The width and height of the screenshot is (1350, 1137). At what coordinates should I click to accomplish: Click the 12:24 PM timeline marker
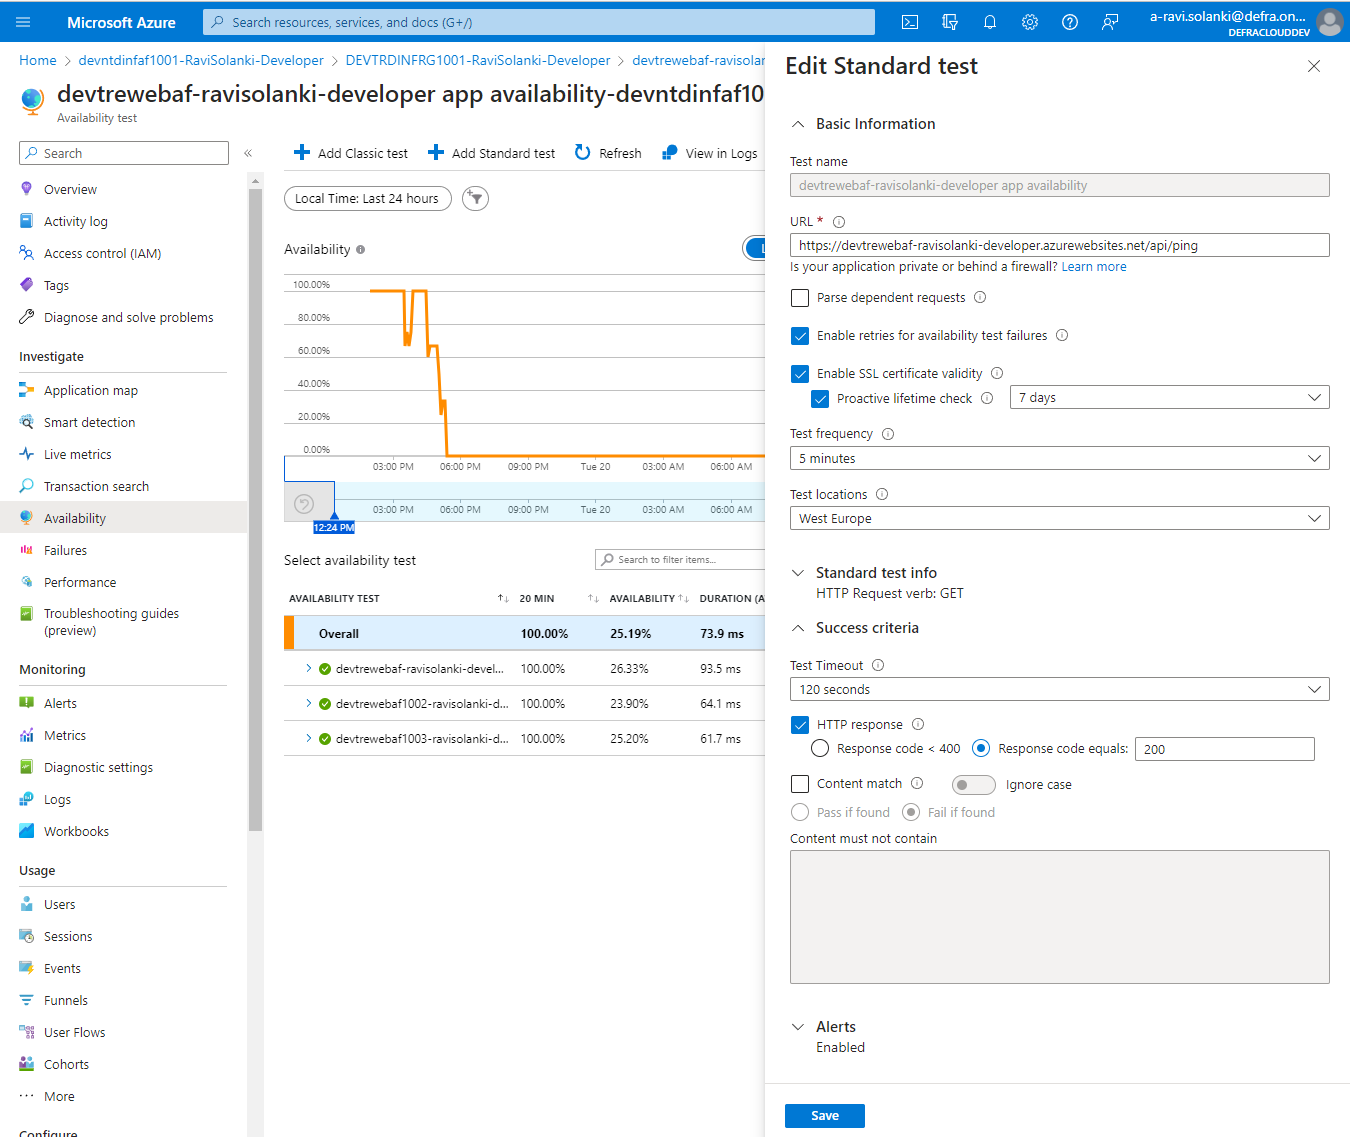click(x=334, y=526)
